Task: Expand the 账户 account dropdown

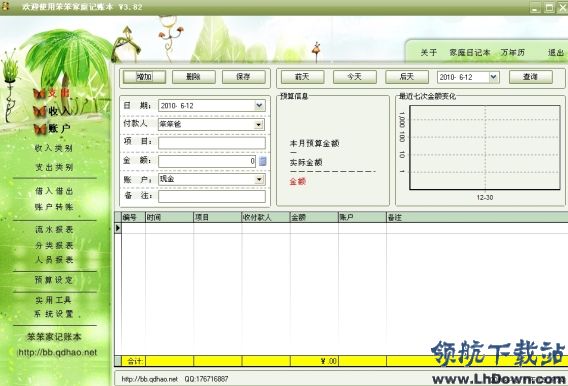Action: [x=259, y=179]
